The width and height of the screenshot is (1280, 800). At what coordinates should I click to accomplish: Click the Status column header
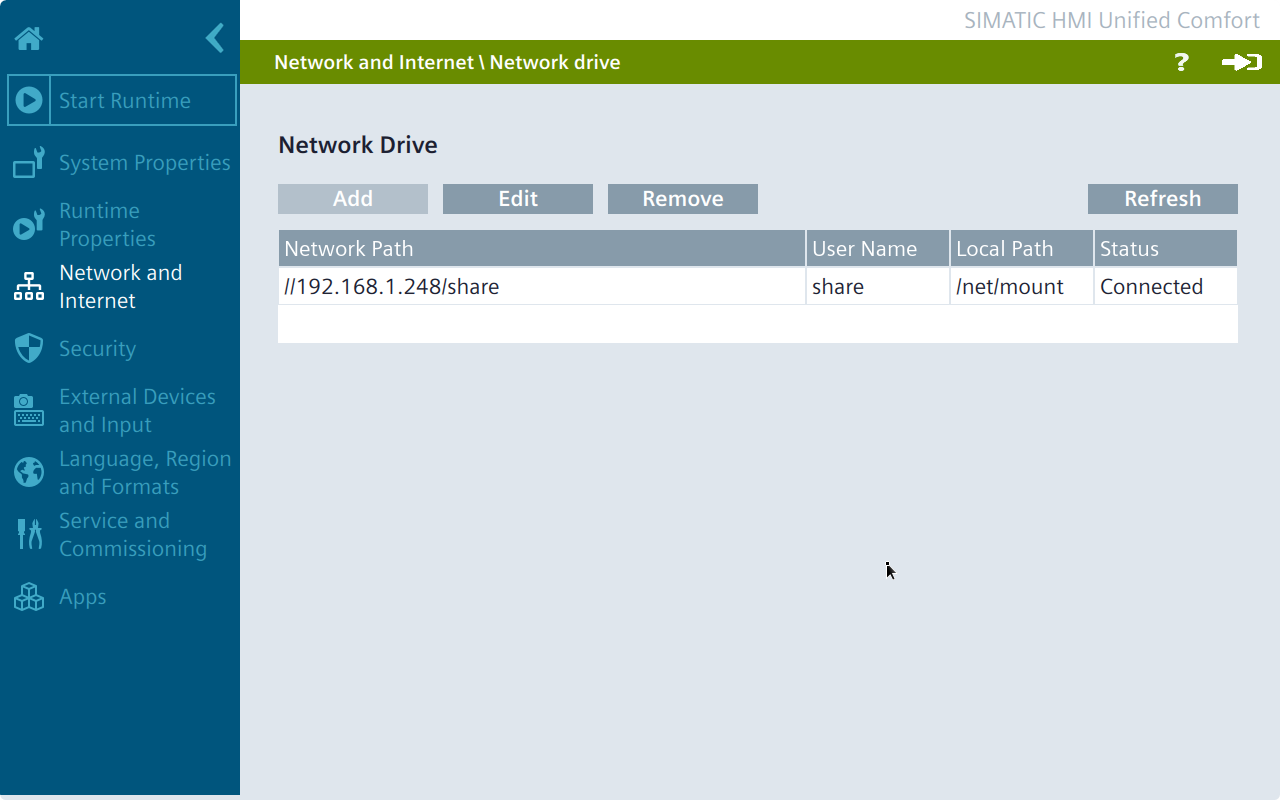[1166, 248]
